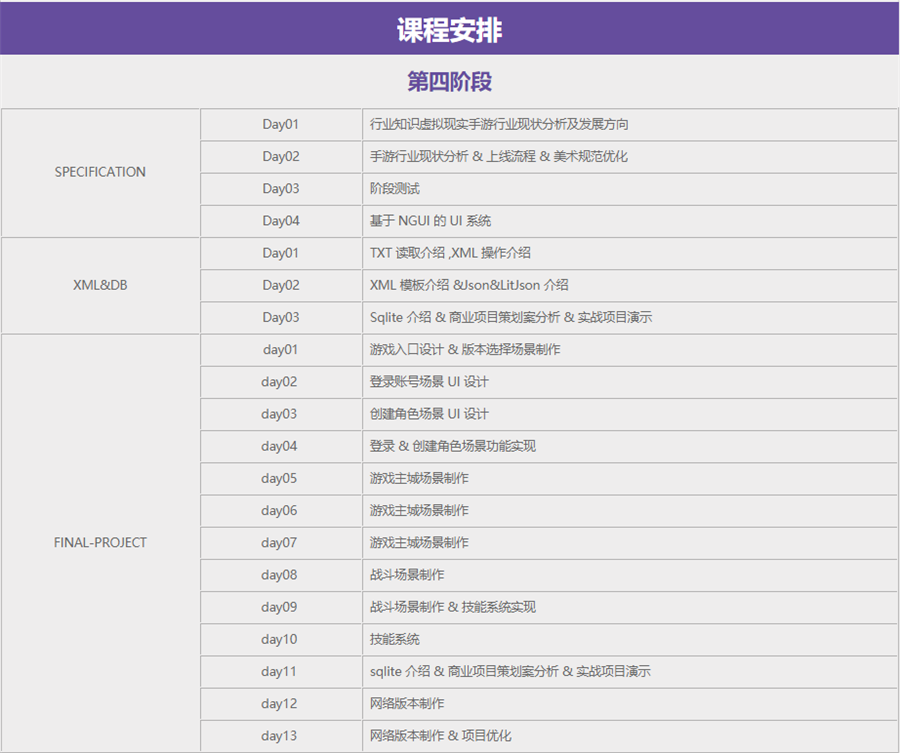Screen dimensions: 900x753
Task: Click the SPECIFICATION module cell
Action: pyautogui.click(x=100, y=172)
